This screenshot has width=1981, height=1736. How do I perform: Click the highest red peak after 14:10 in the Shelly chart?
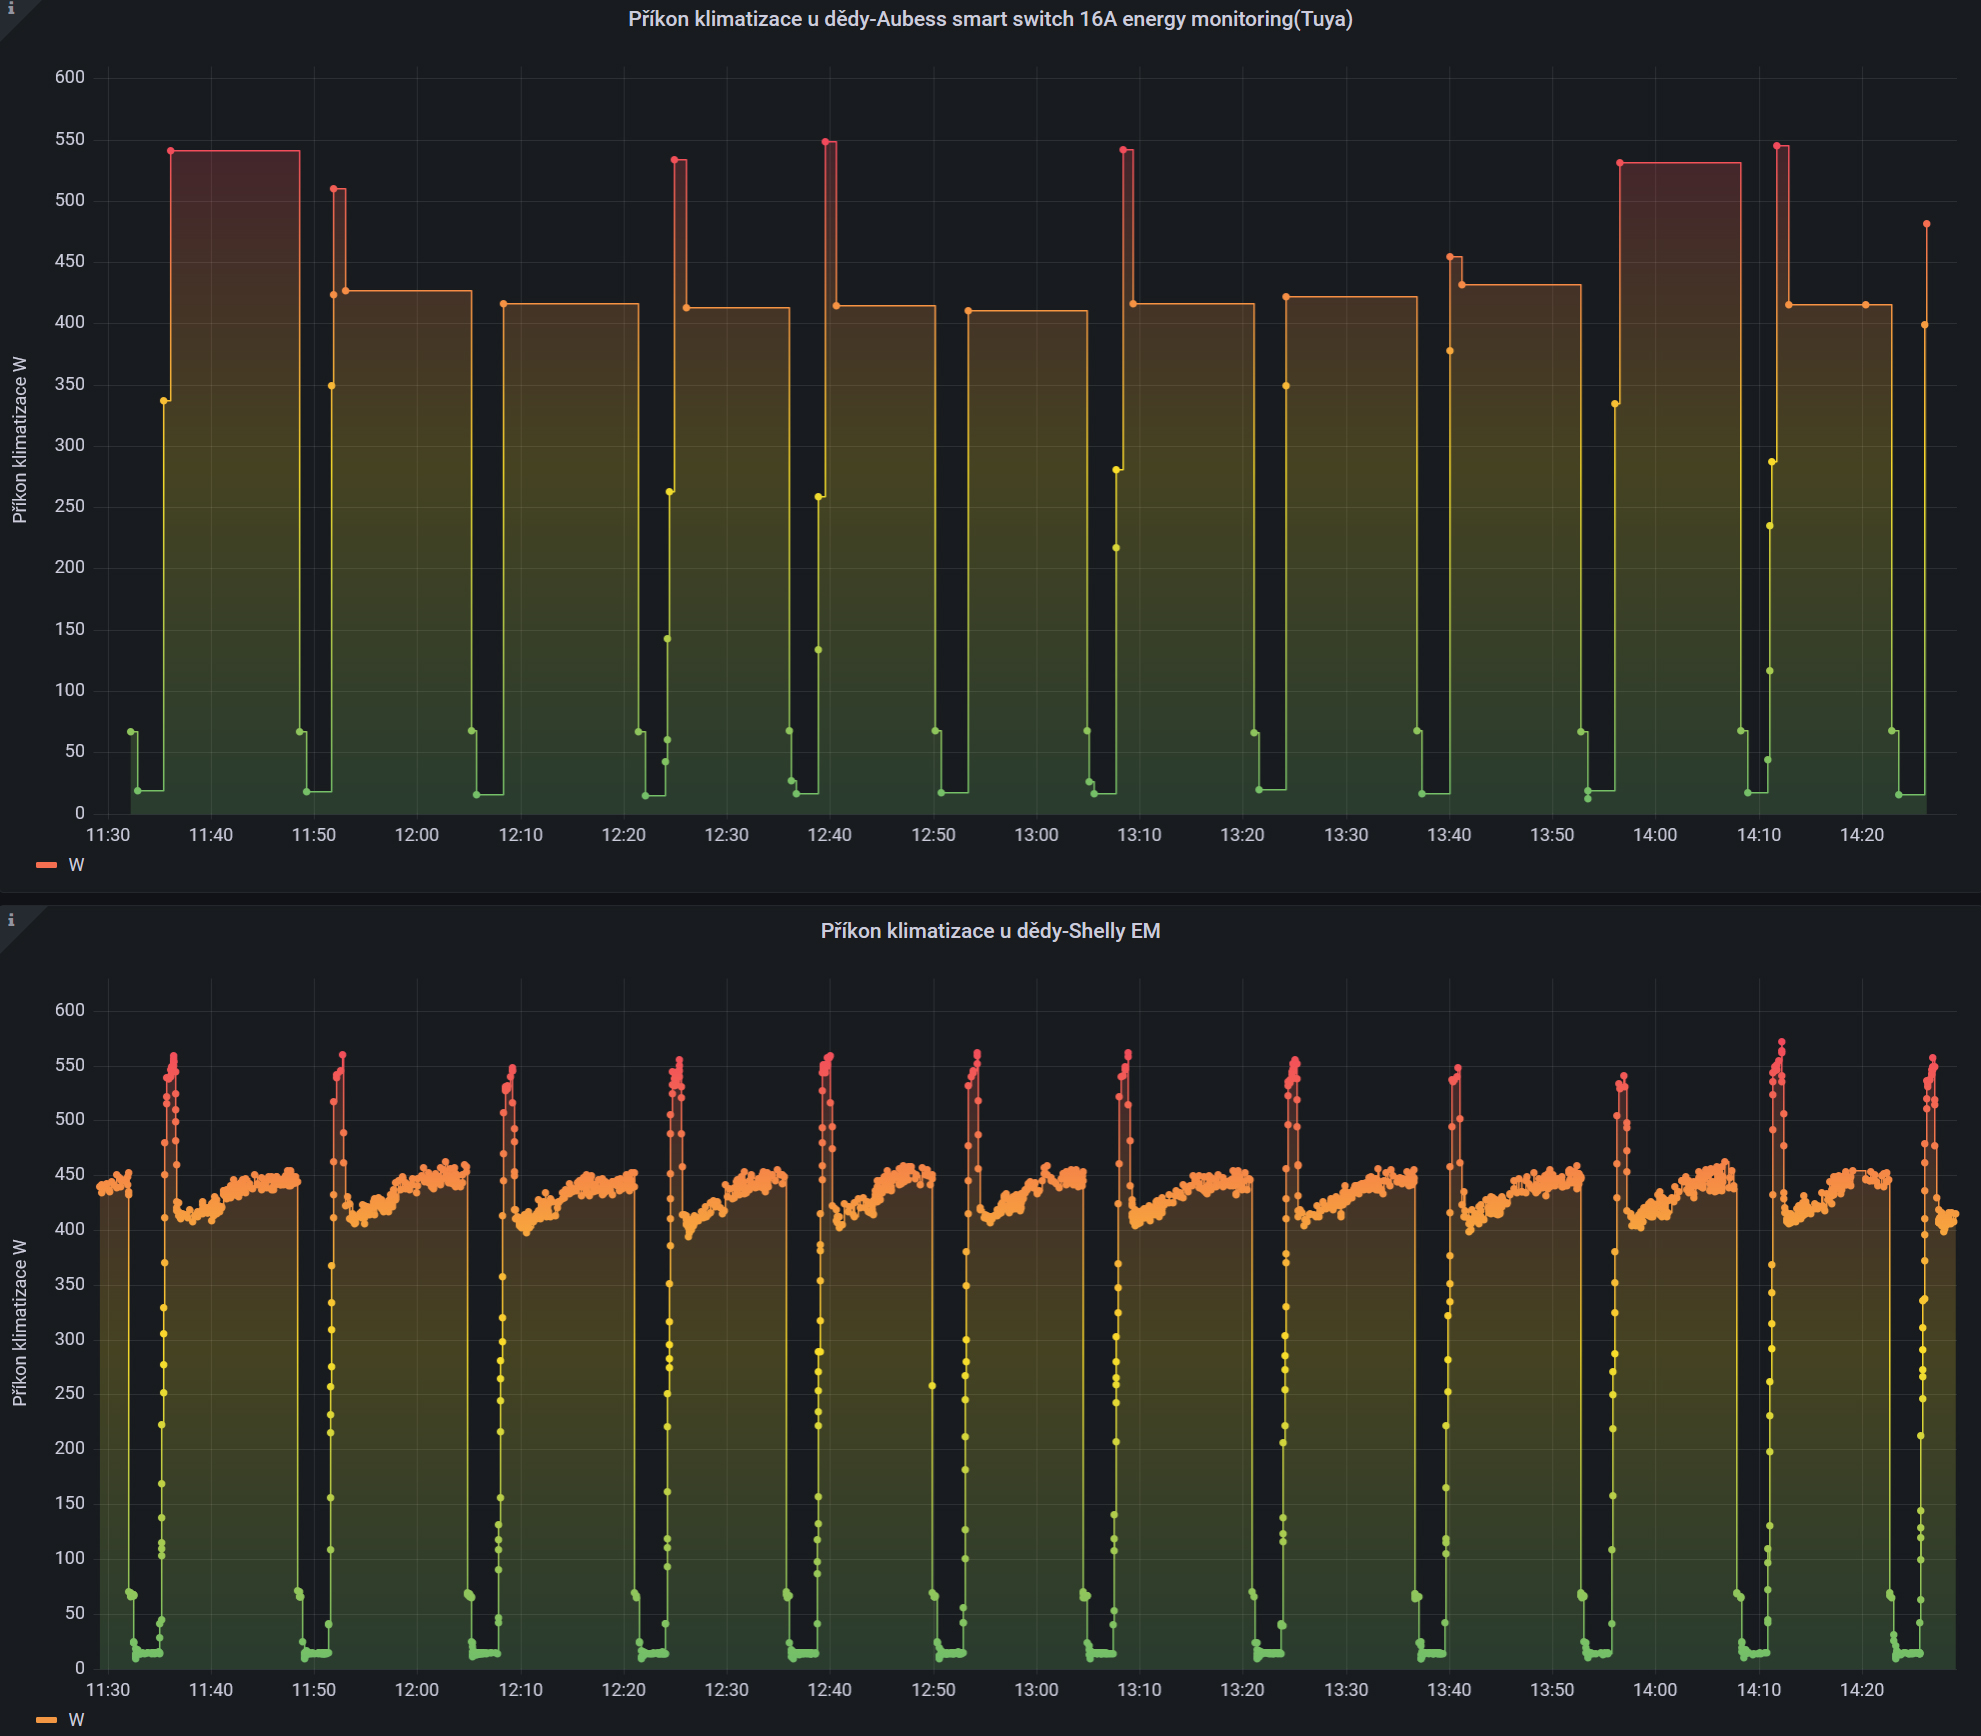(x=1781, y=1042)
